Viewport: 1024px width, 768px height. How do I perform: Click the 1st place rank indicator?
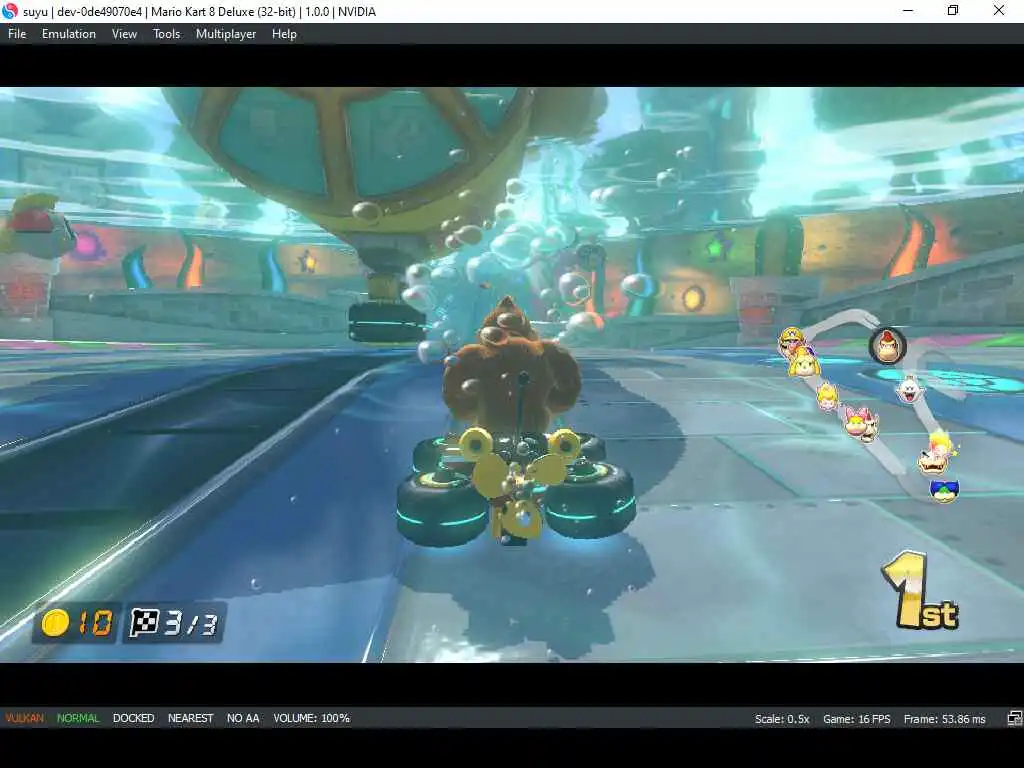pyautogui.click(x=920, y=591)
